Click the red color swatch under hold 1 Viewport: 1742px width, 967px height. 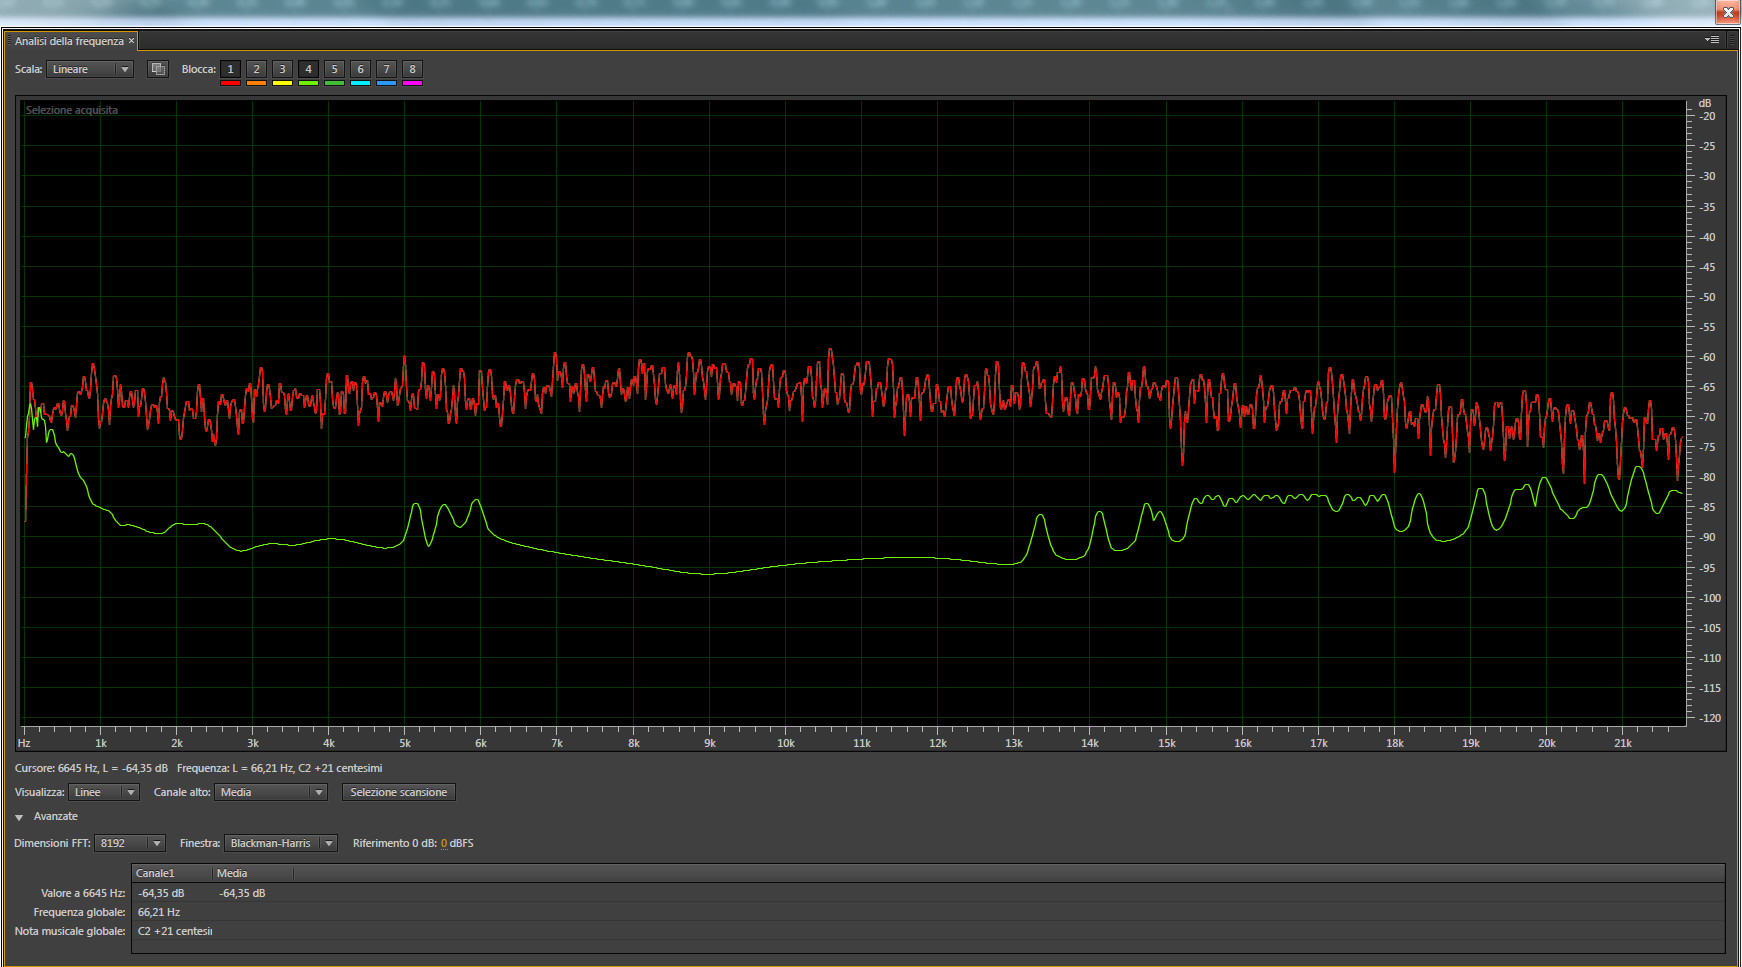[230, 83]
